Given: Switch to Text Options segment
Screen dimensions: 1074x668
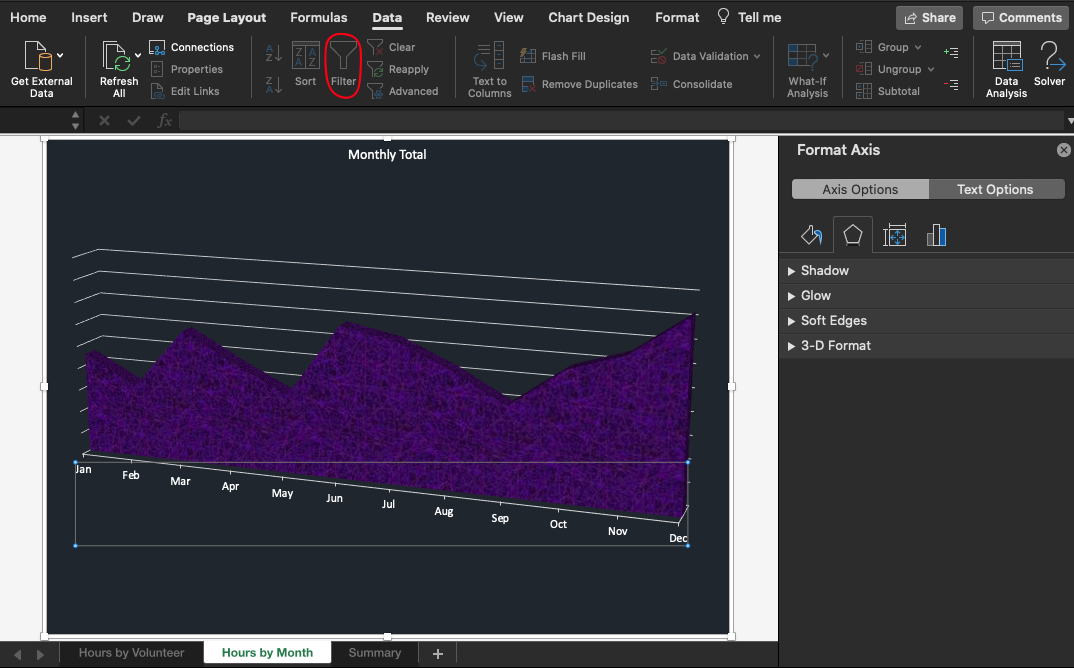Looking at the screenshot, I should point(995,189).
